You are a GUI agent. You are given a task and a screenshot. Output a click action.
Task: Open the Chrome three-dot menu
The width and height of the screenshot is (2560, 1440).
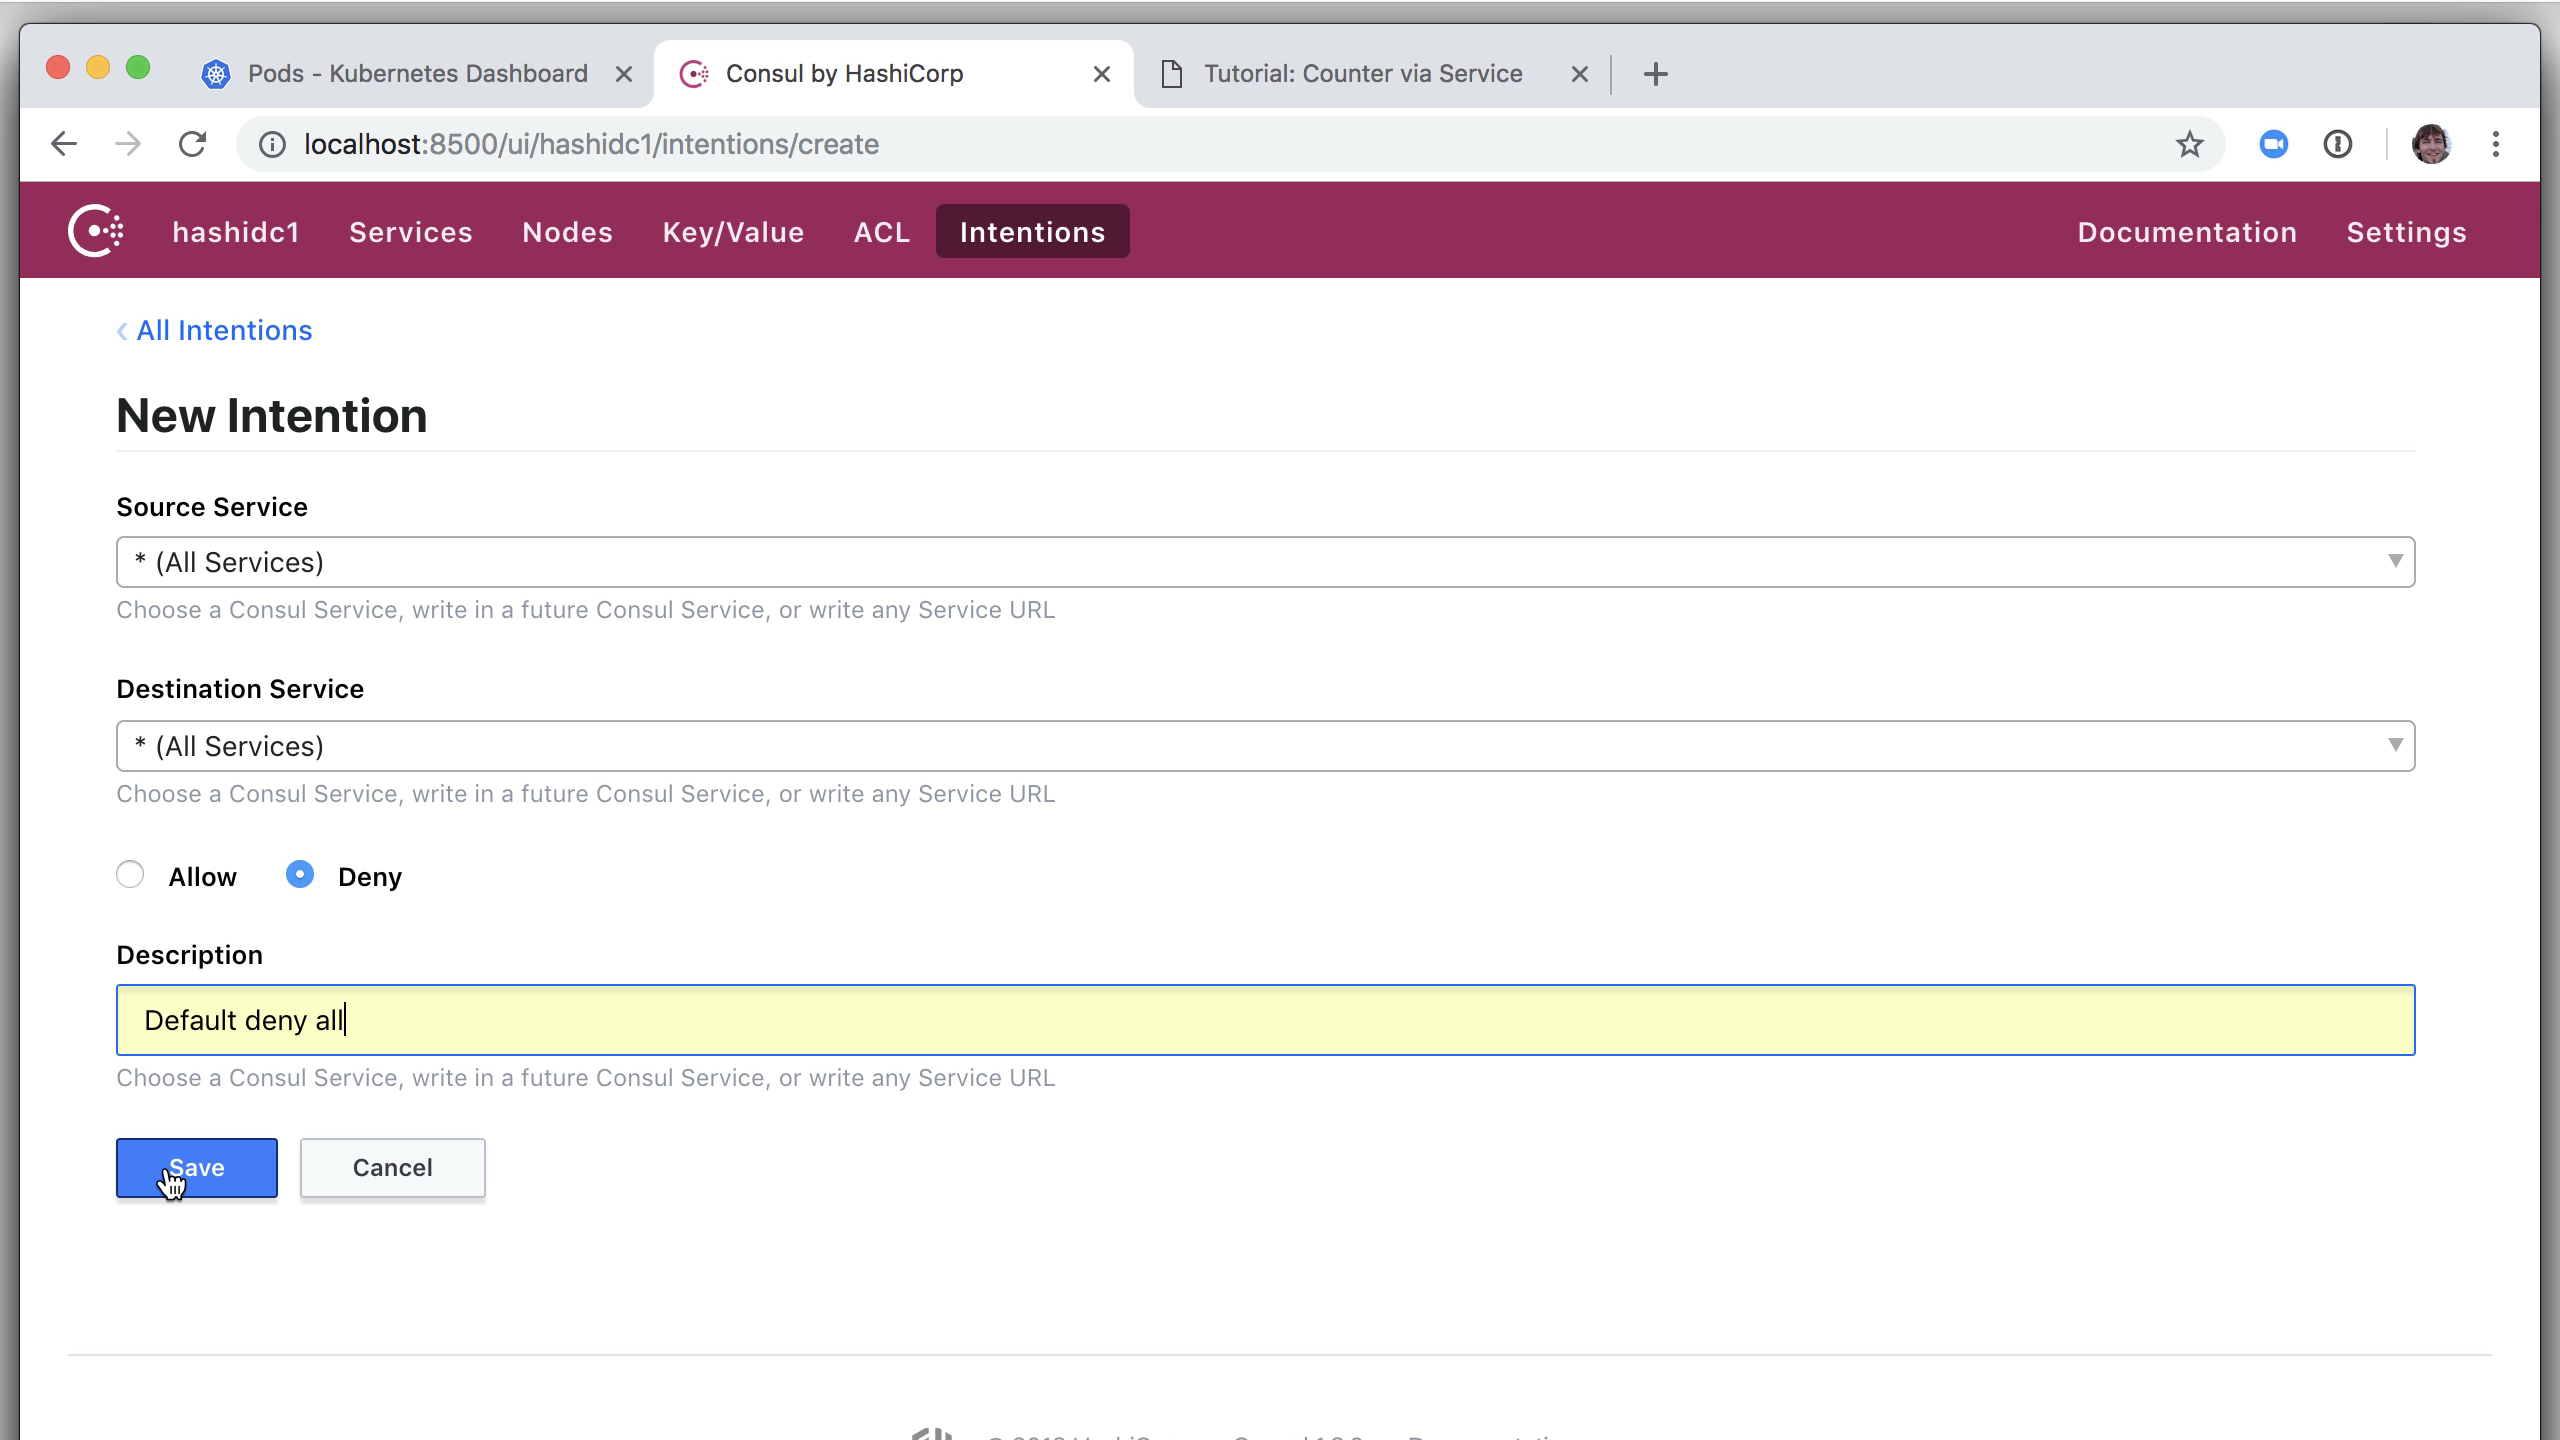tap(2496, 144)
